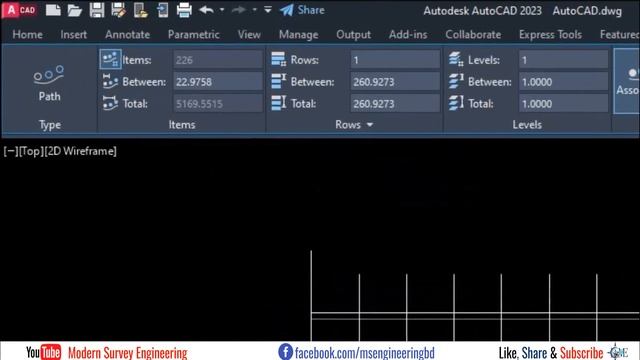Click the facebook.com/msengineeringbd link
Screen dimensions: 640x360
pos(364,353)
